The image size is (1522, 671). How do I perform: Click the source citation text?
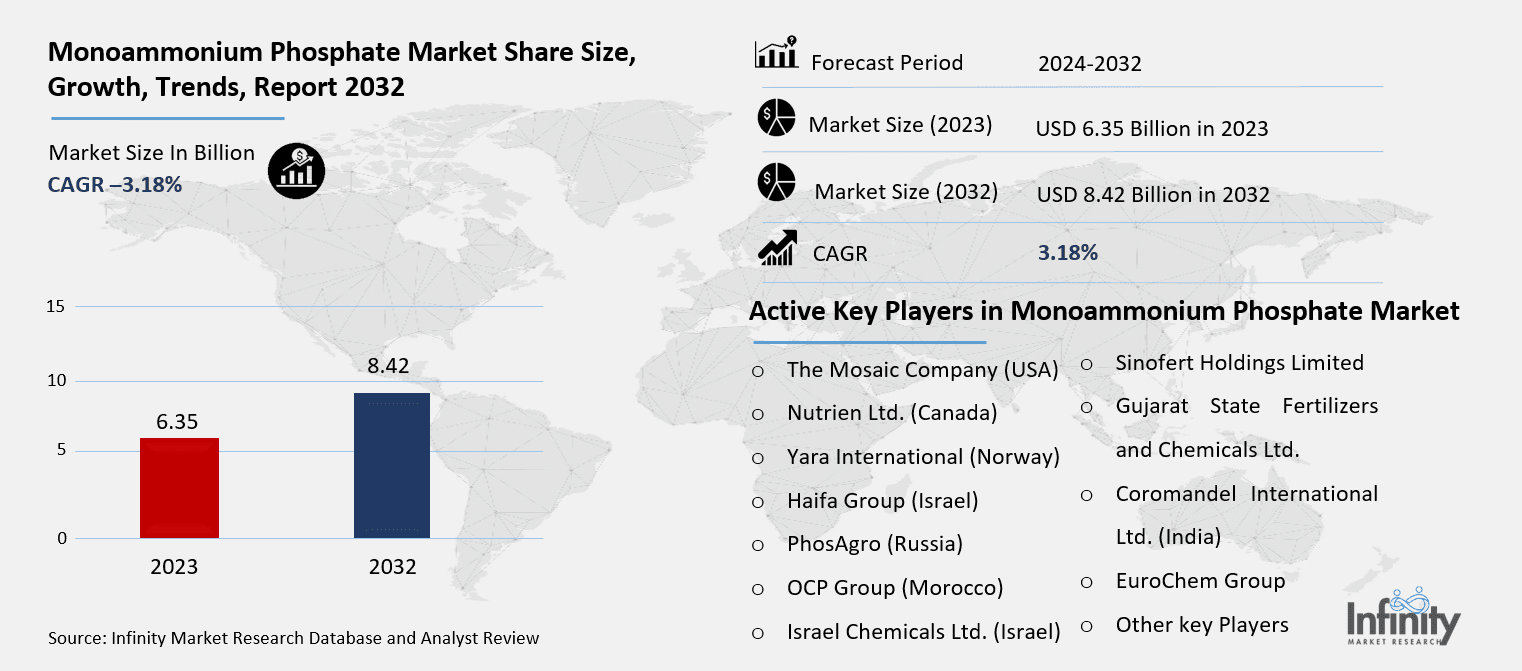pos(293,638)
